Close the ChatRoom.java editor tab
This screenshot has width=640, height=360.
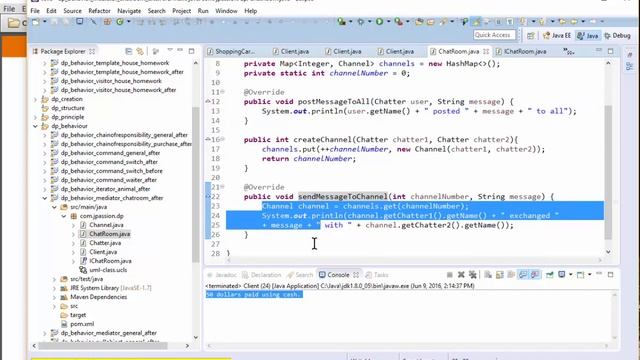[x=486, y=51]
